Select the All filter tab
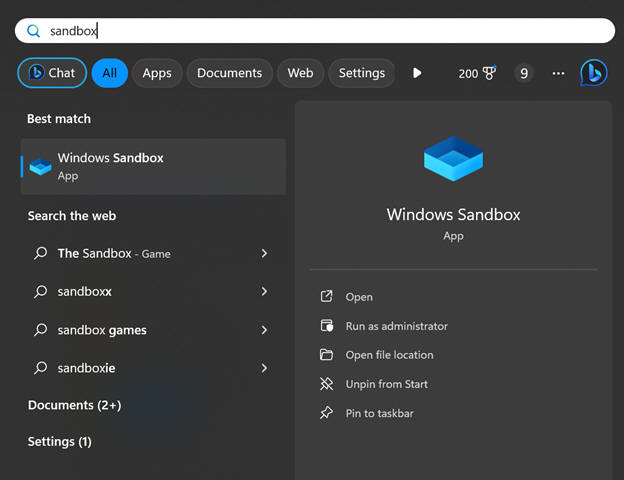624x480 pixels. pyautogui.click(x=109, y=73)
